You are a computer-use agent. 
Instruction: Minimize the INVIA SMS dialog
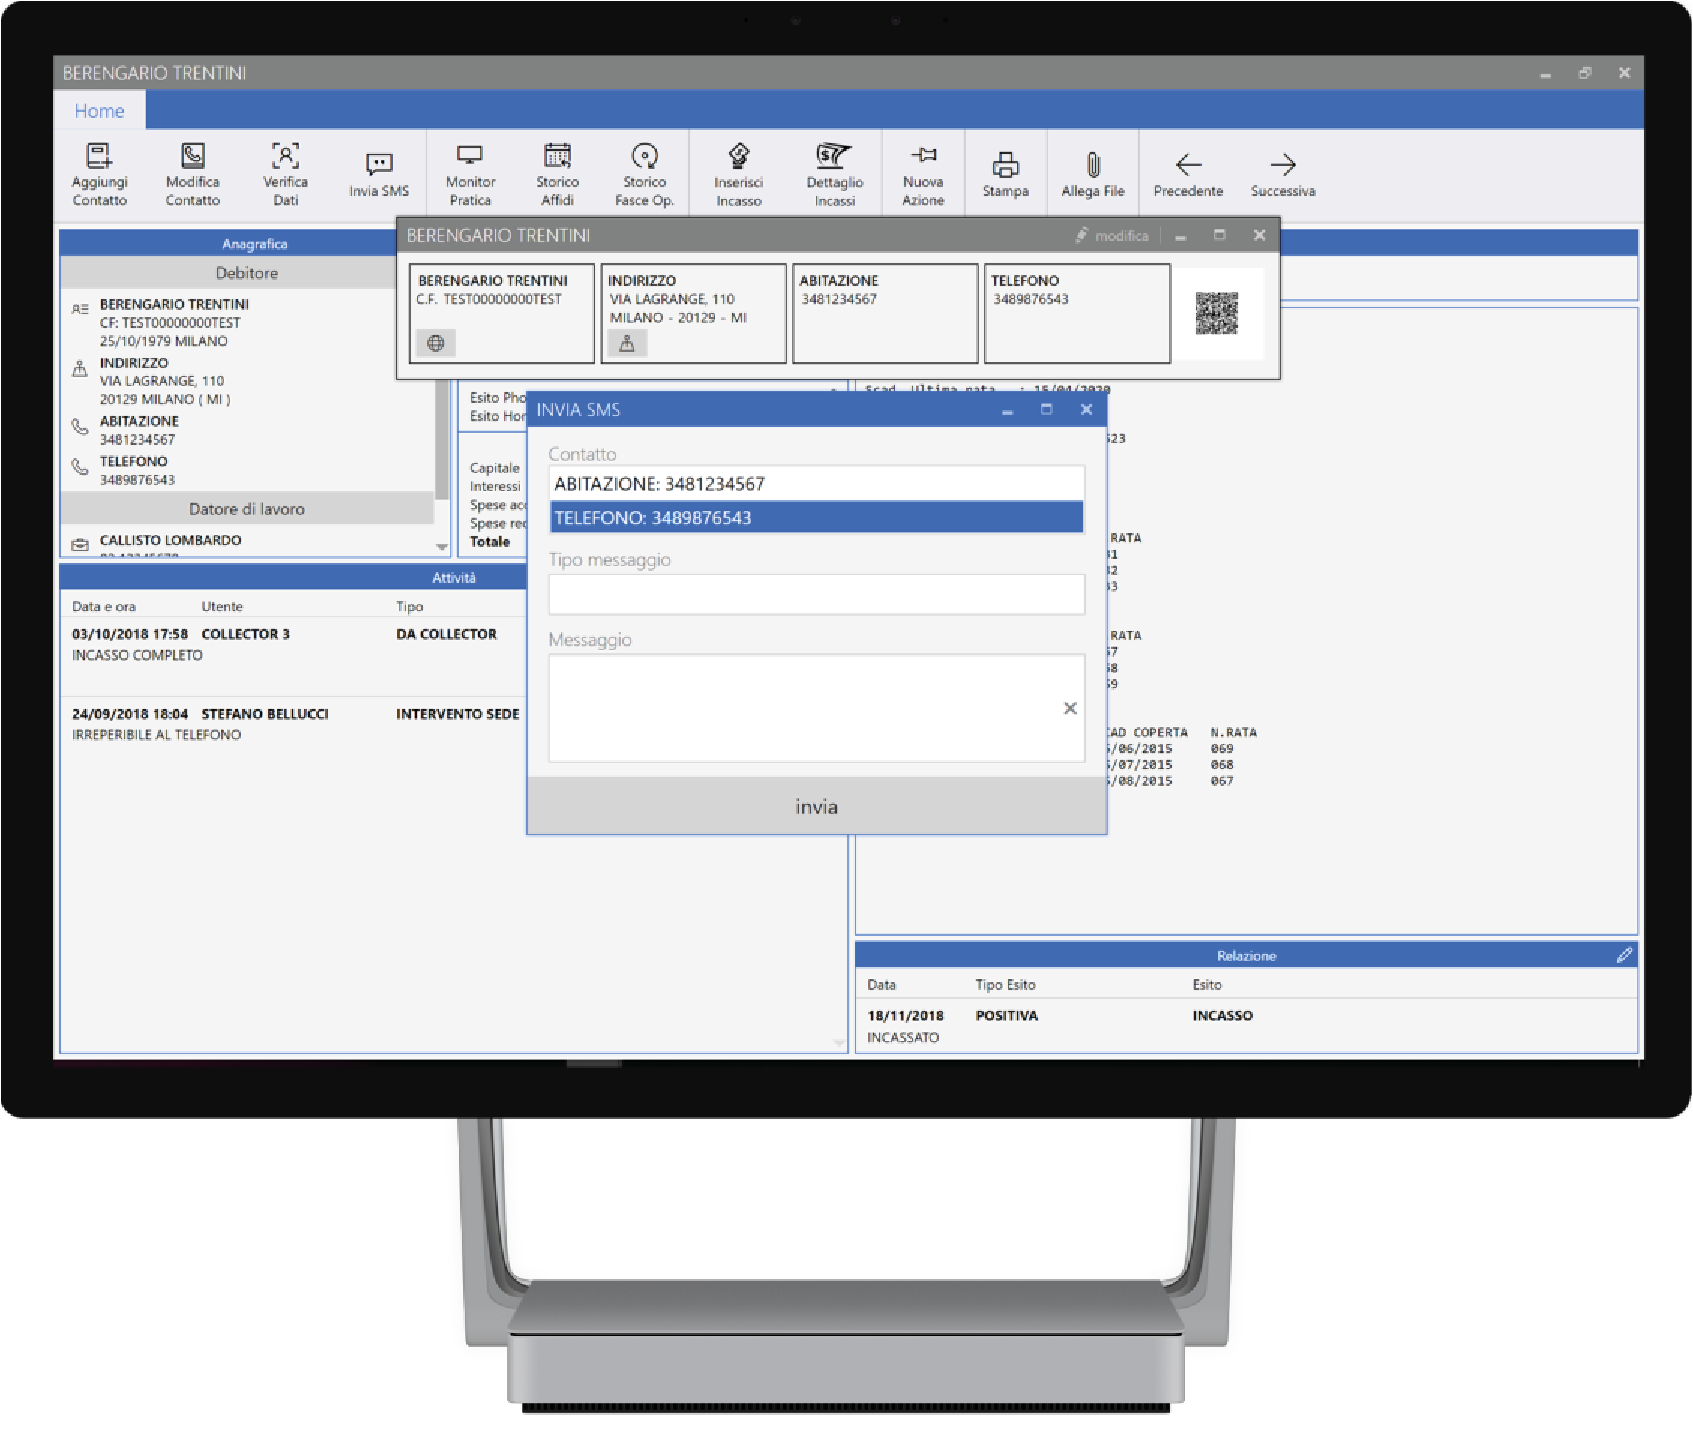point(1007,410)
